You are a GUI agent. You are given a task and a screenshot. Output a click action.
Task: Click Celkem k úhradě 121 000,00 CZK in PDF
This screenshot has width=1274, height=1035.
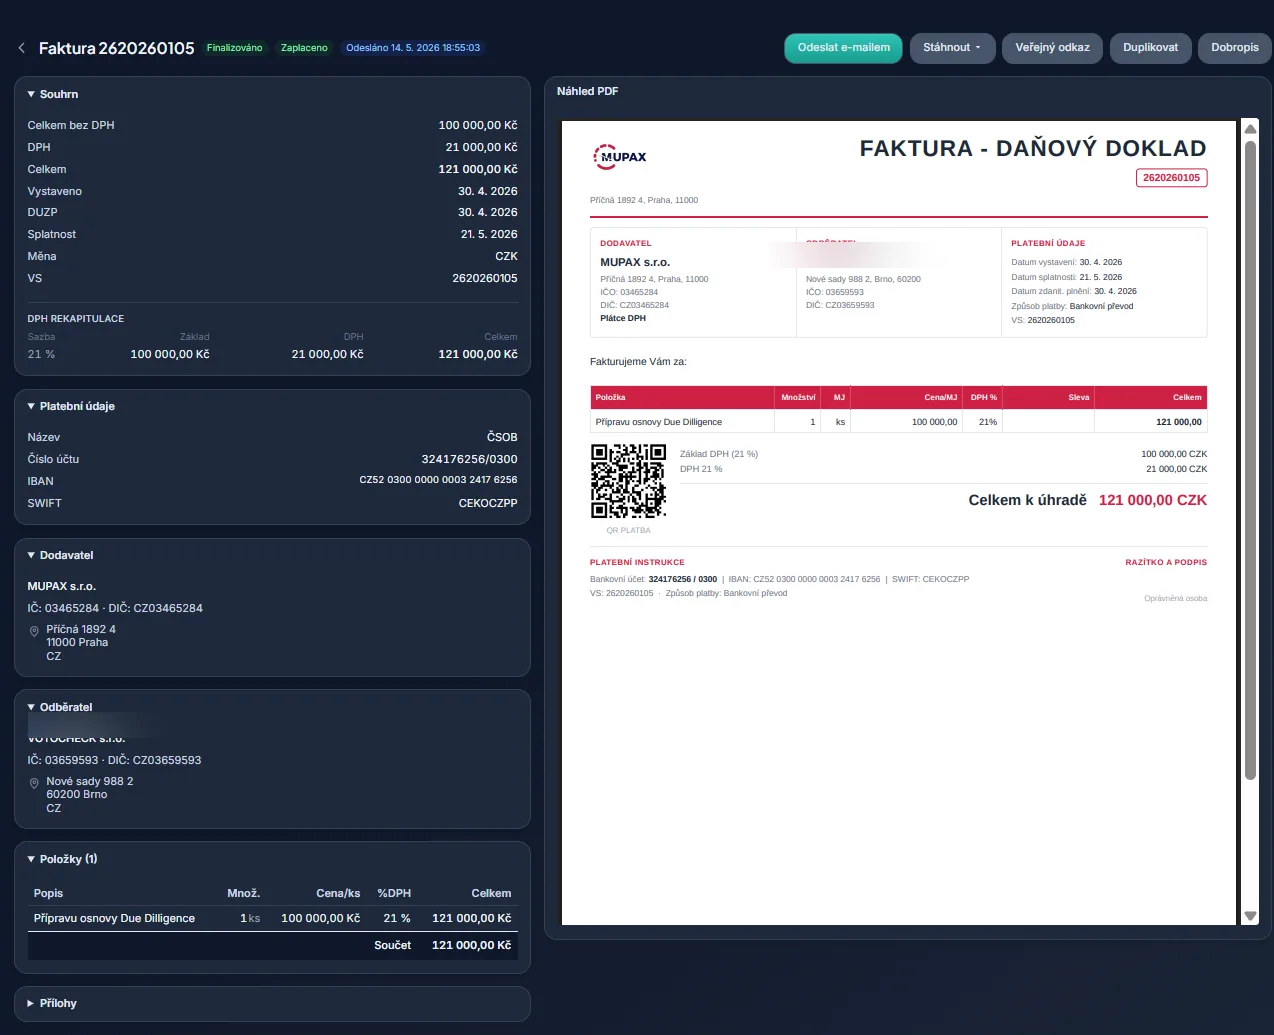click(x=1088, y=500)
